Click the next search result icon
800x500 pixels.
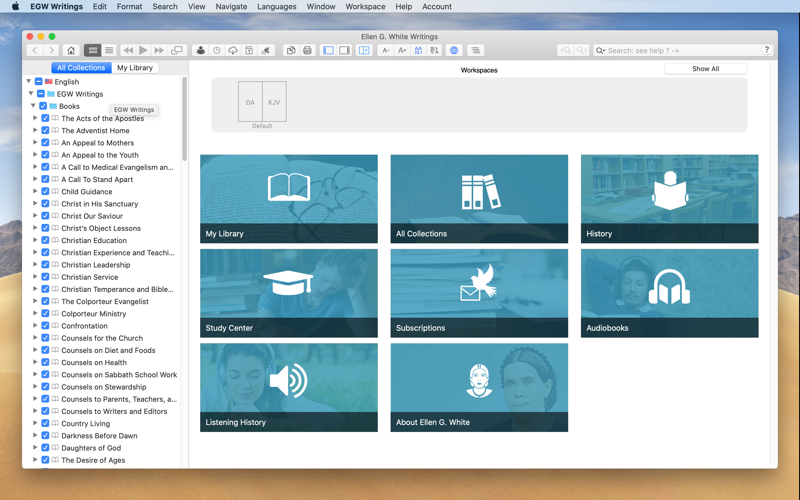(581, 50)
